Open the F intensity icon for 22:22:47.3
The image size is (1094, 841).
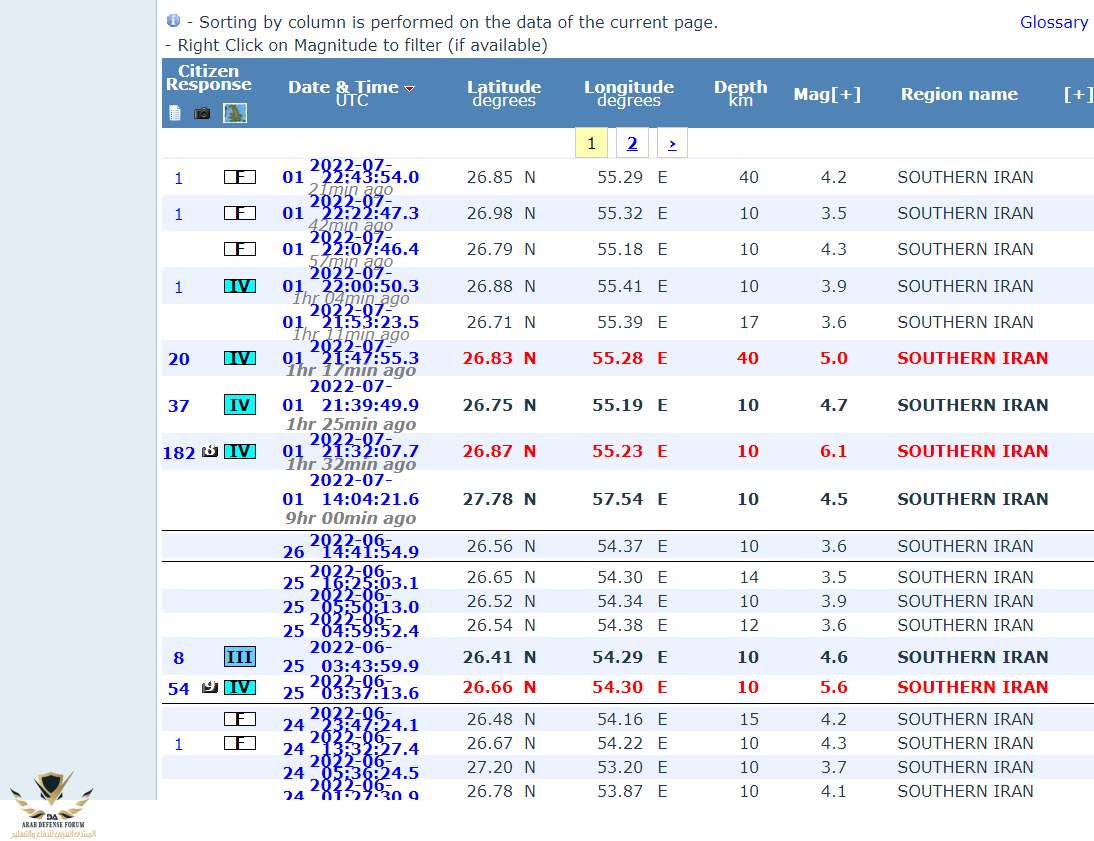click(239, 213)
